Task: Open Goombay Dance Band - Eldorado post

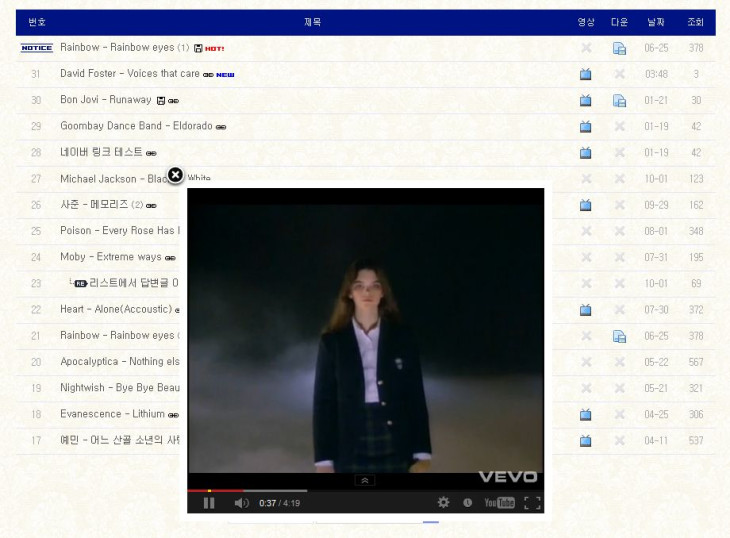Action: (x=136, y=126)
